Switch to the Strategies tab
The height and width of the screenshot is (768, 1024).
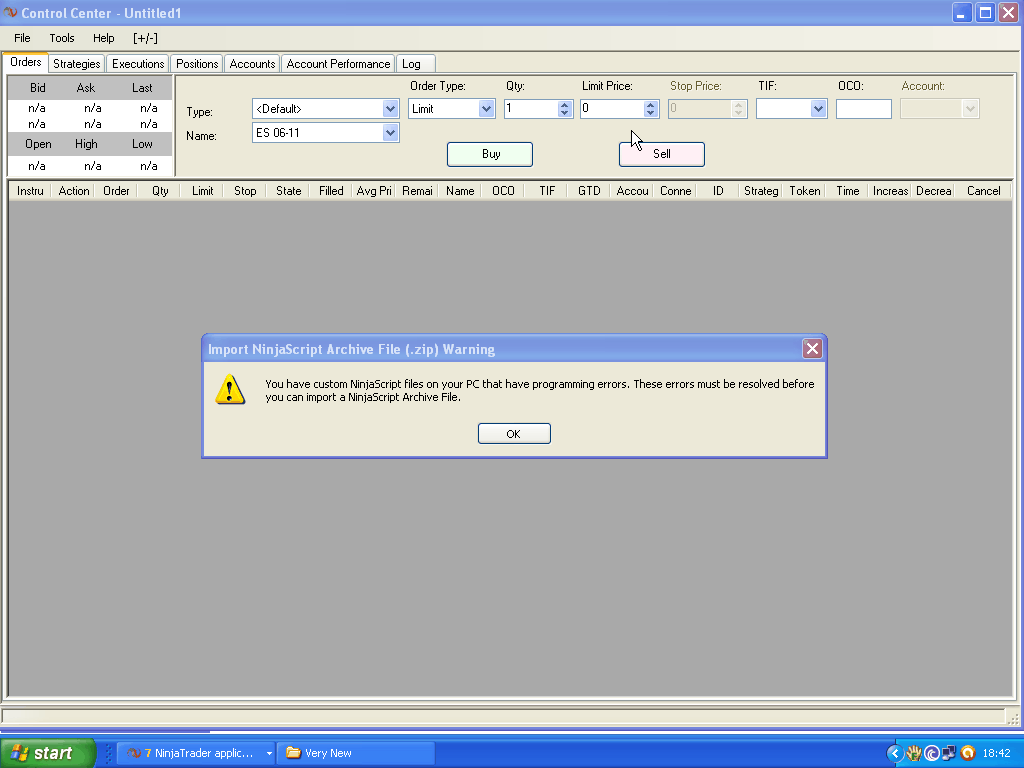tap(76, 63)
